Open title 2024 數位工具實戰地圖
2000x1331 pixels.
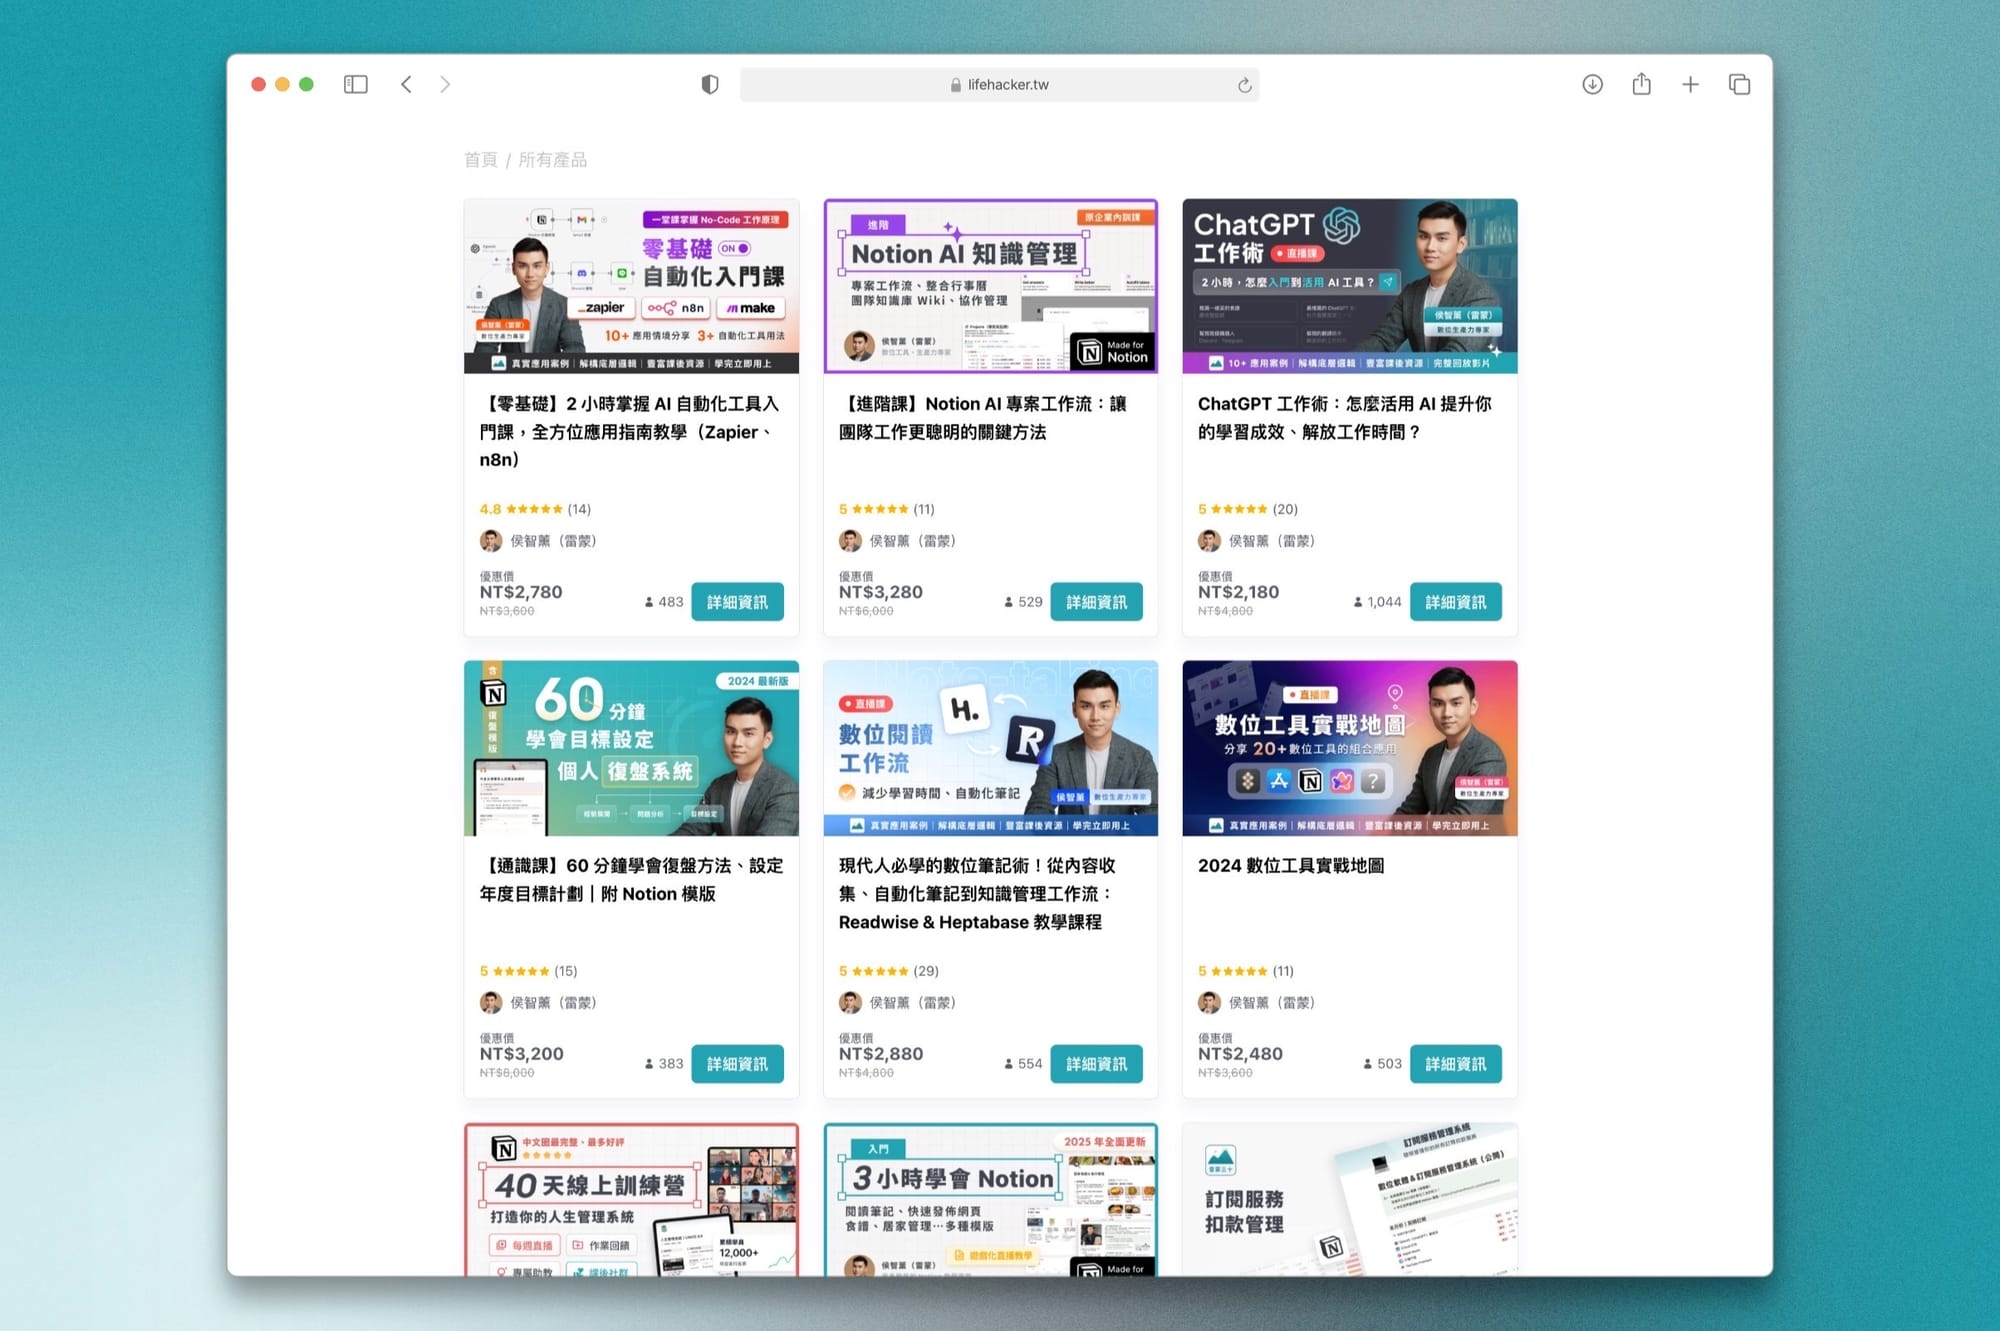click(1291, 866)
